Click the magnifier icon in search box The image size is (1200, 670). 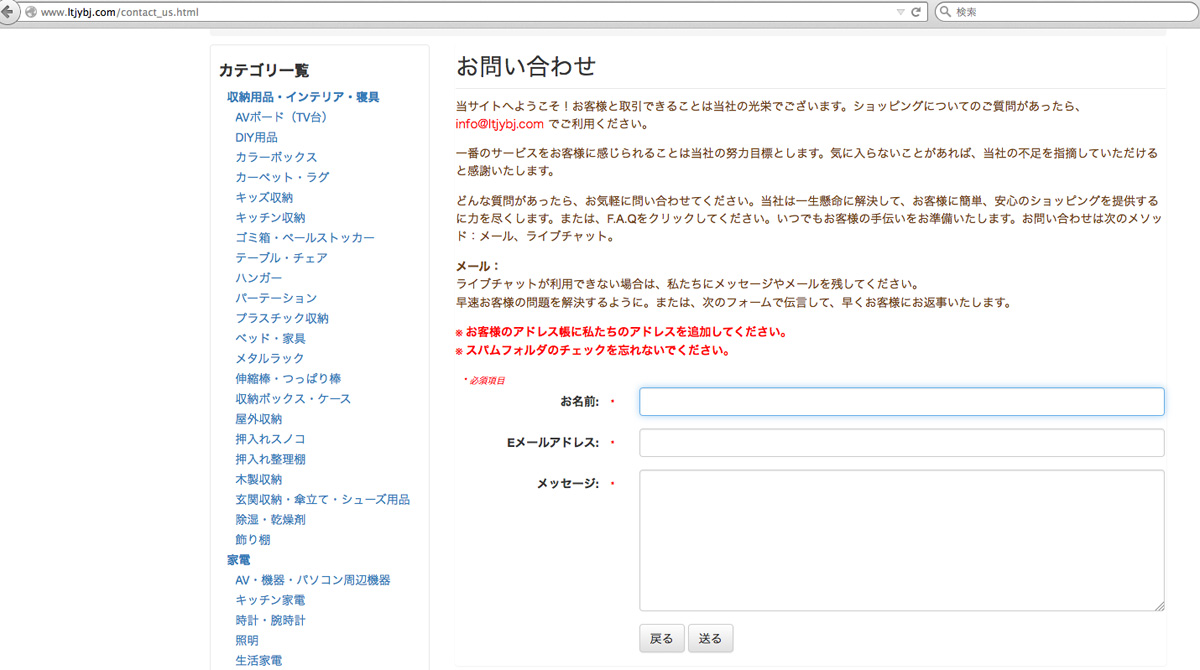point(945,12)
